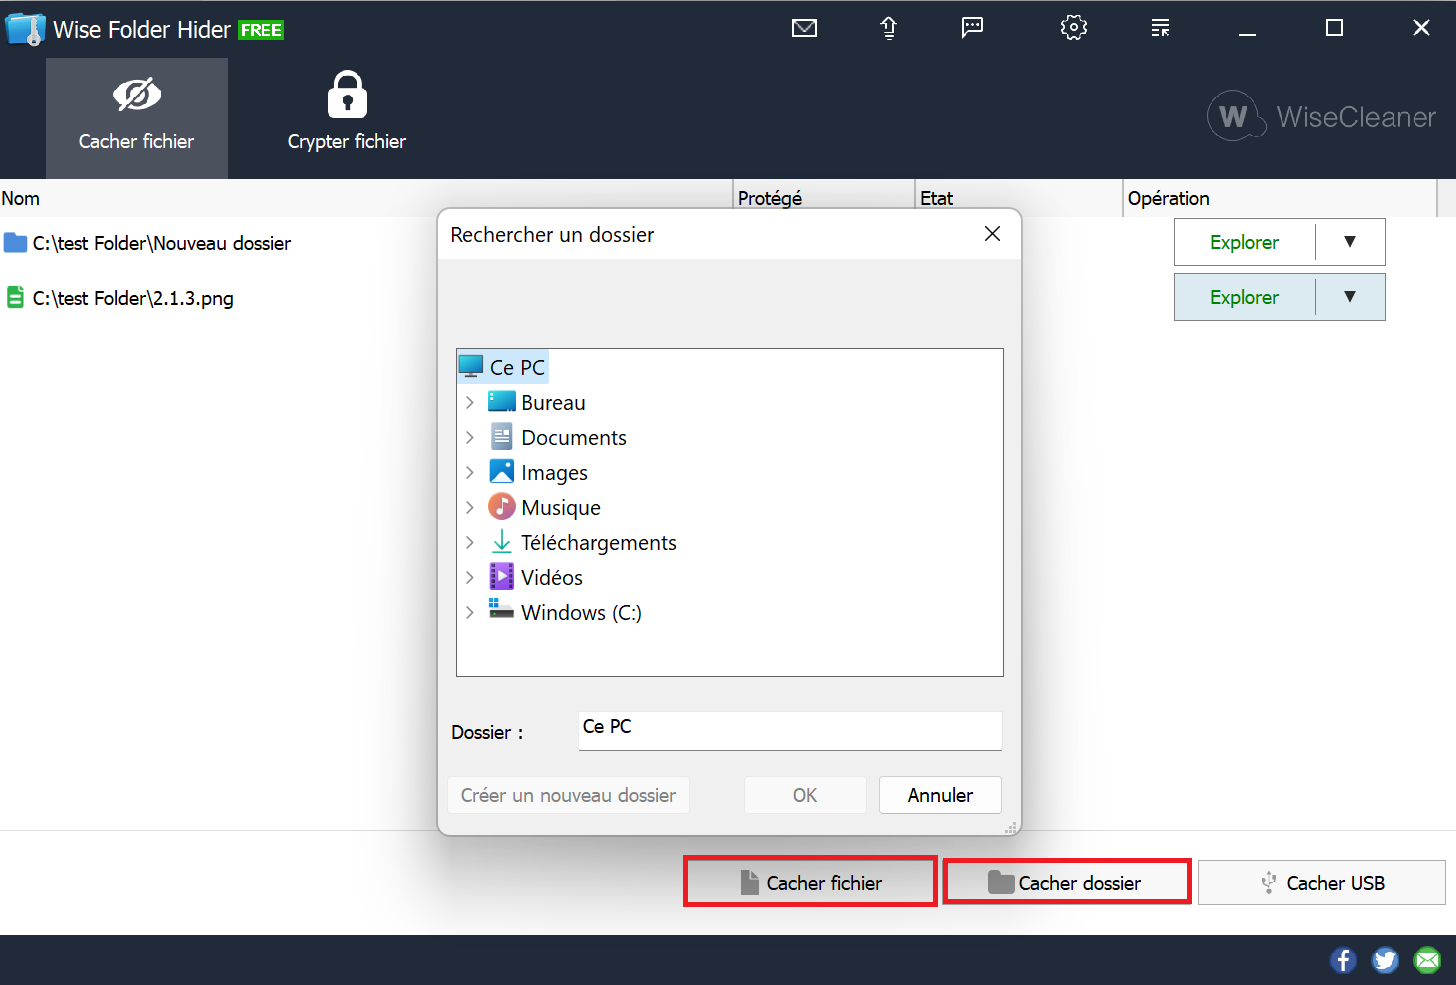Click the Wise Folder Hider app logo
1456x985 pixels.
click(x=25, y=29)
